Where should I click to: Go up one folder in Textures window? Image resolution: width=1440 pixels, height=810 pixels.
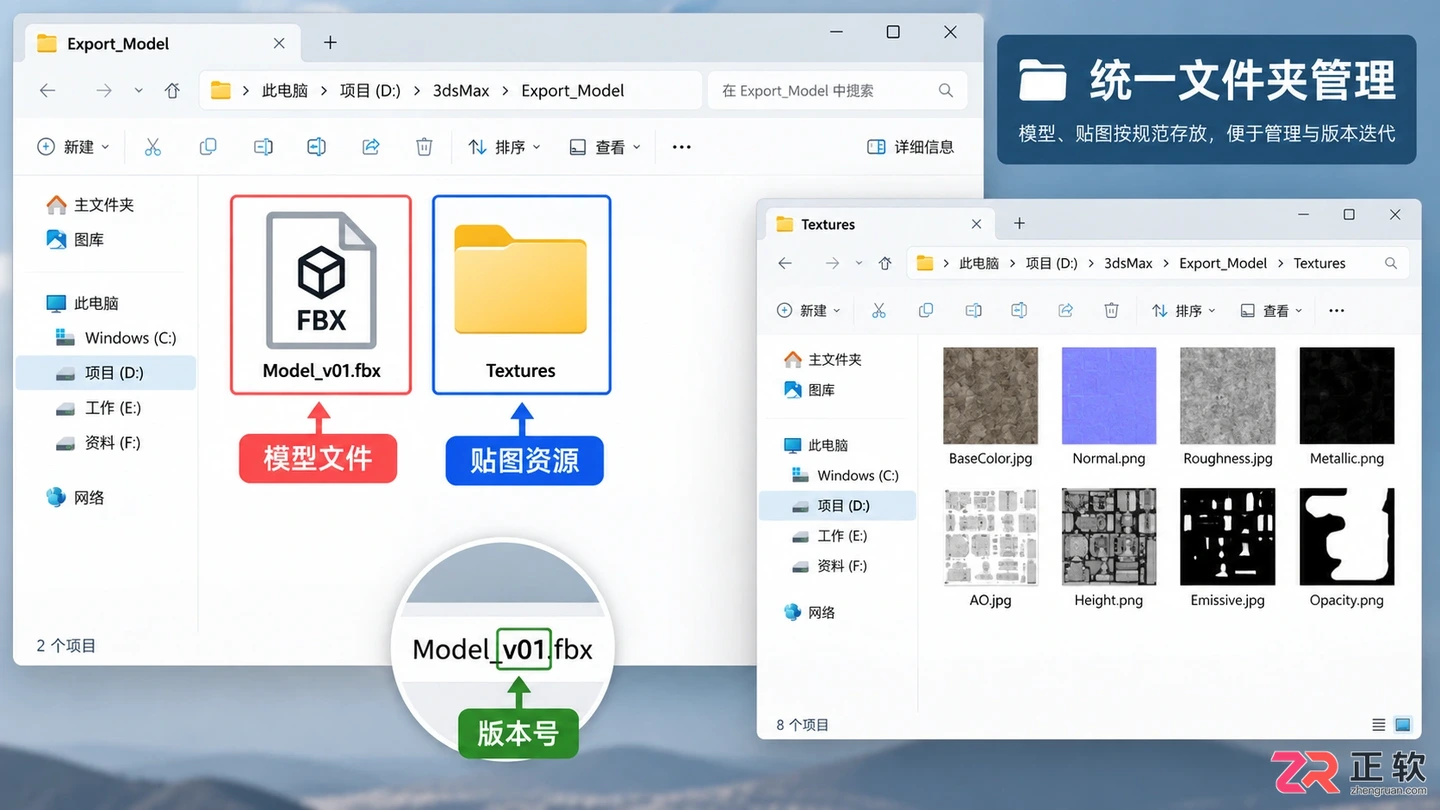pos(885,264)
